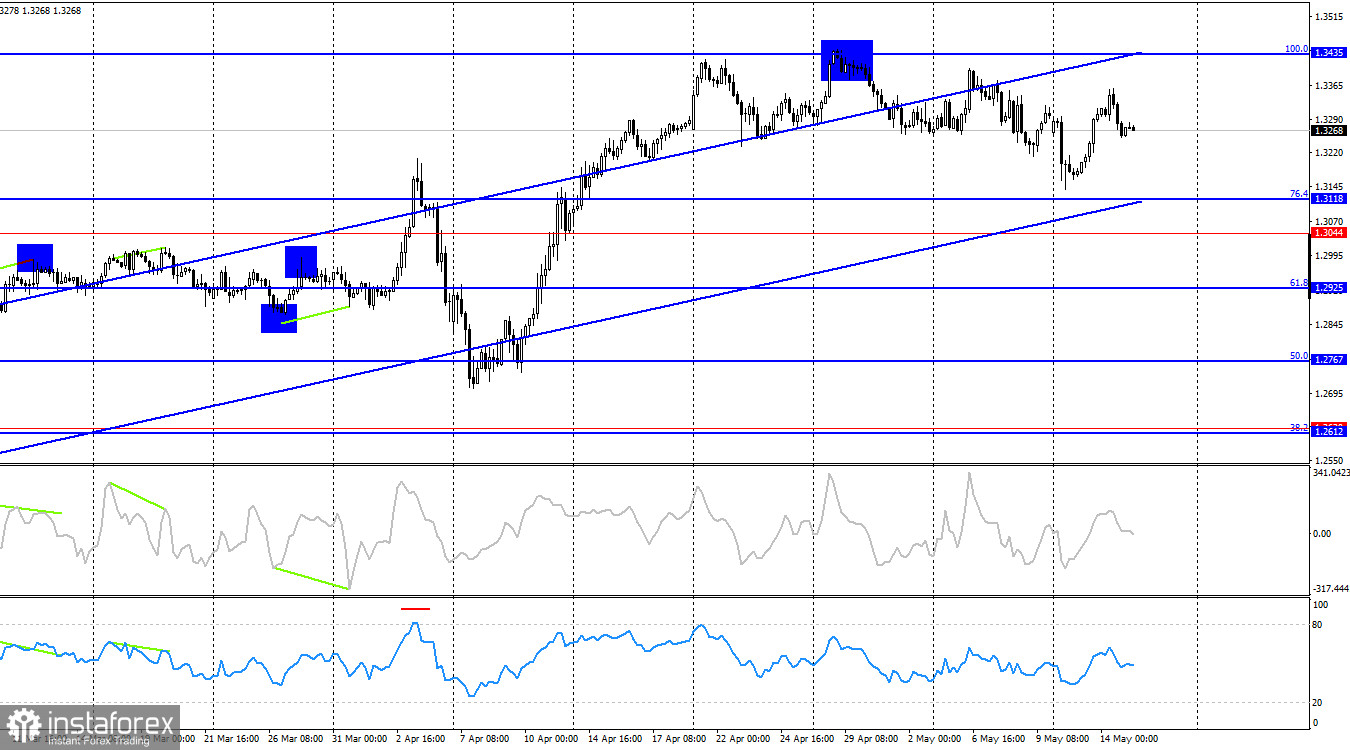The image size is (1350, 750).
Task: Select the 20 level on oscillator scale
Action: [1319, 702]
